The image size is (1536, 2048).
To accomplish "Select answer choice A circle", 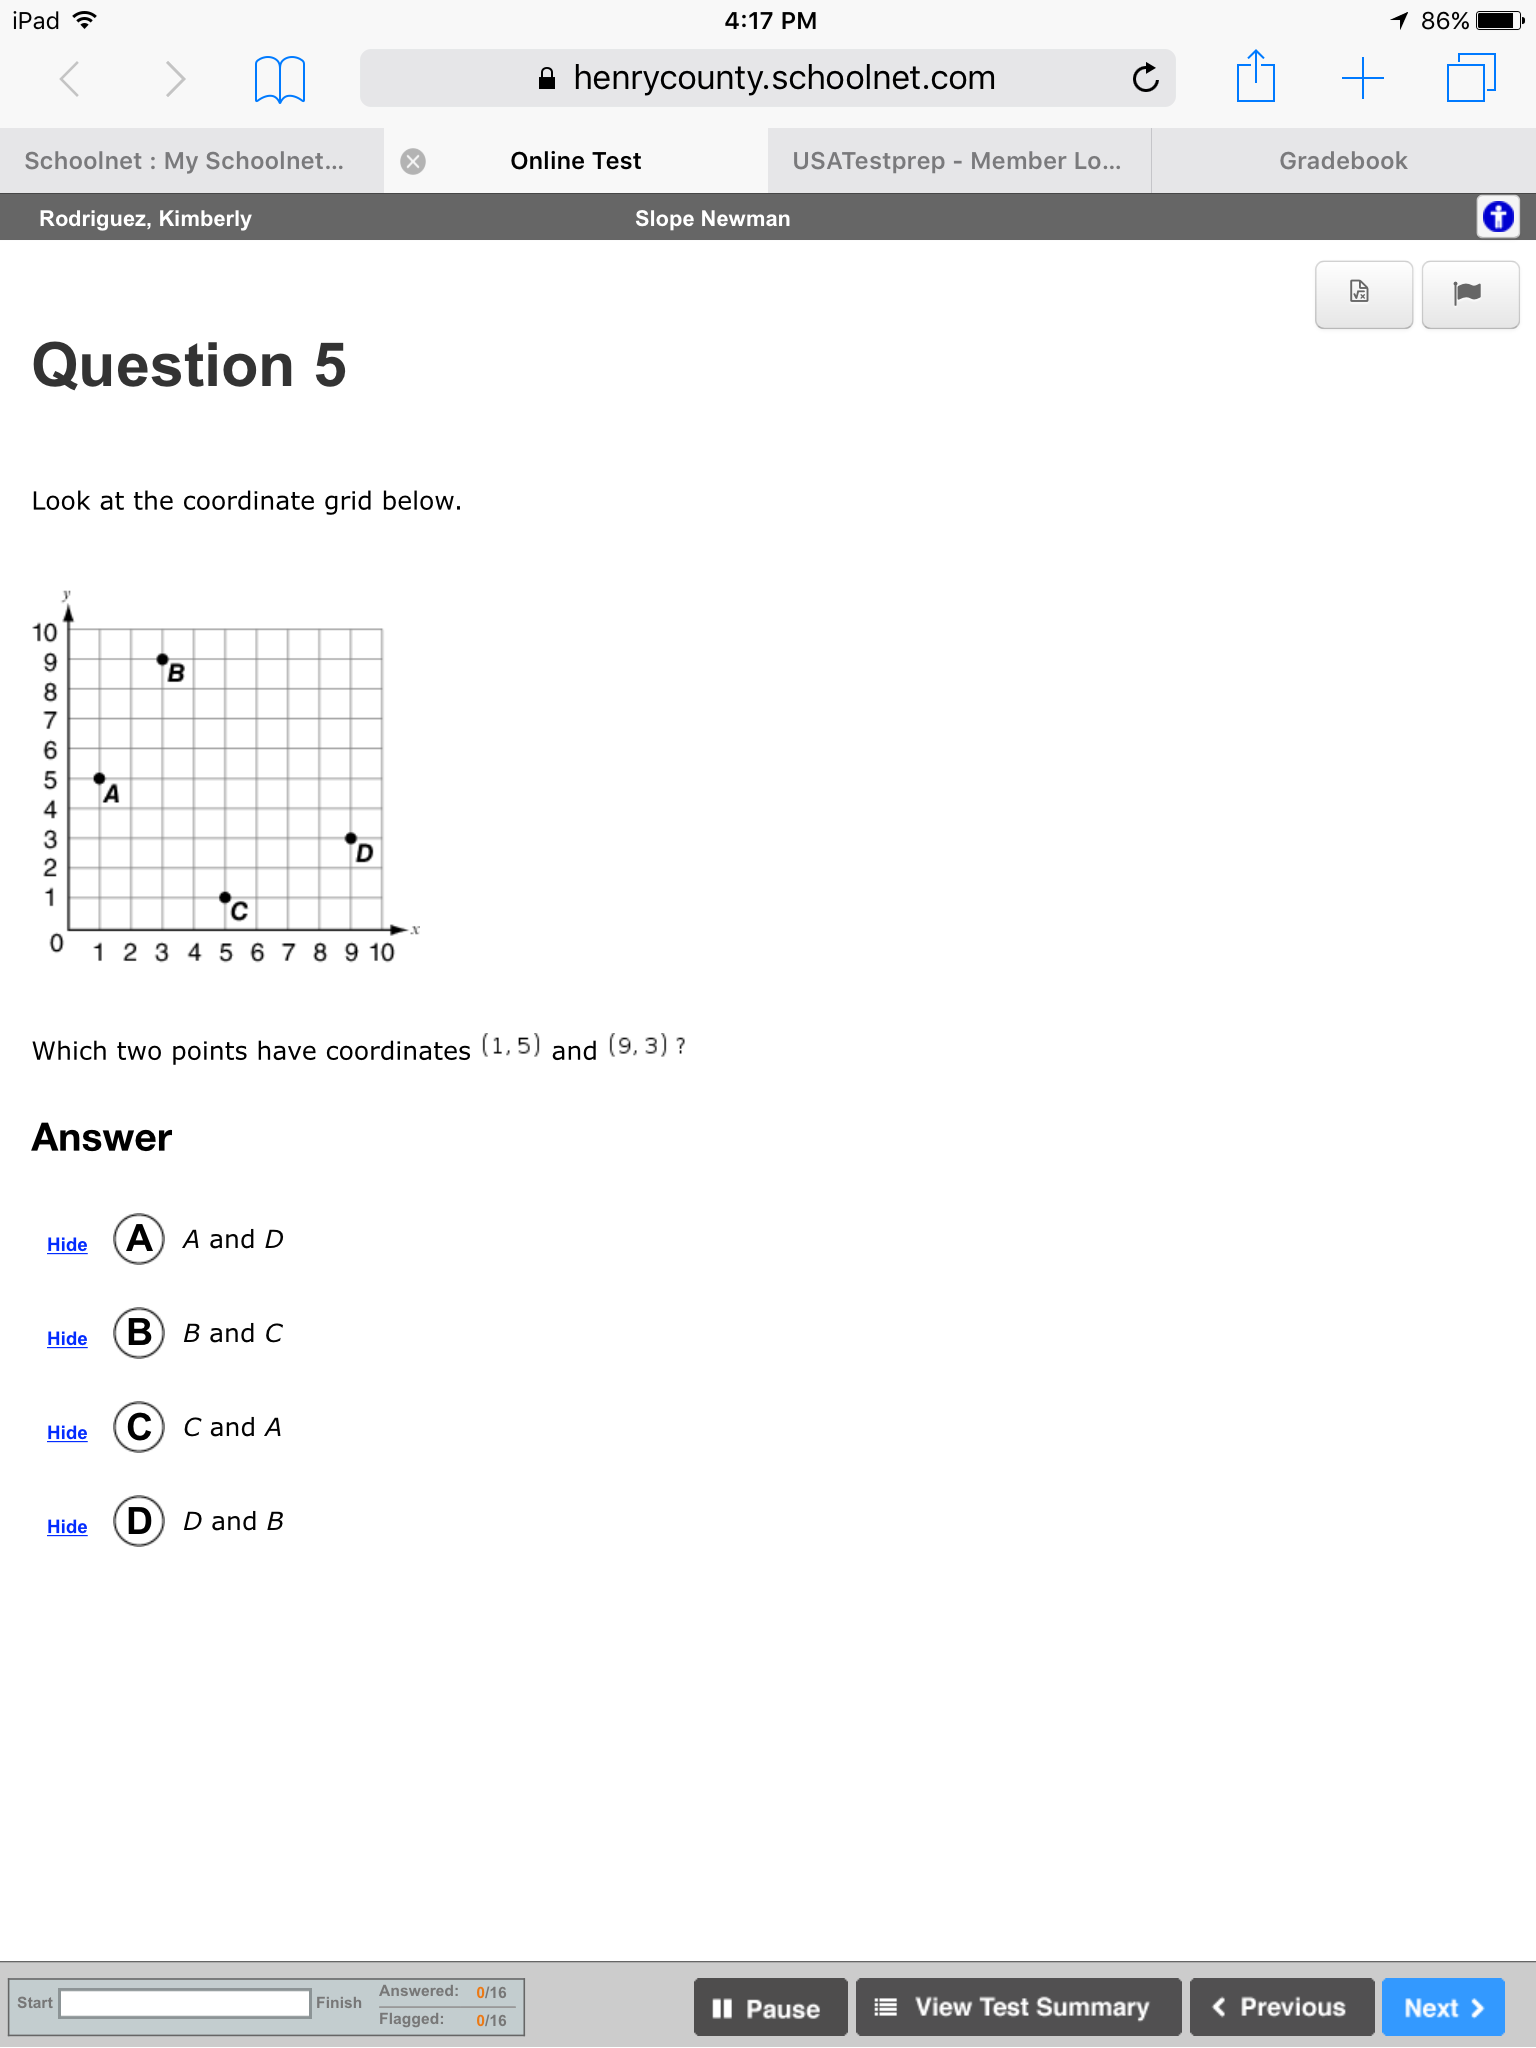I will [x=139, y=1239].
